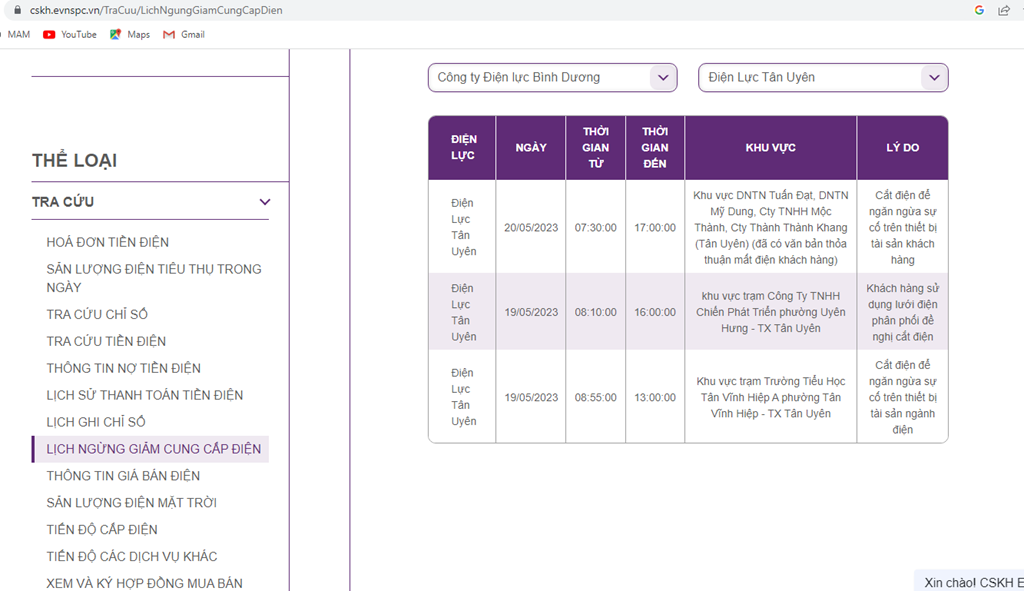Open the YouTube bookmark
The image size is (1024, 591).
point(70,35)
